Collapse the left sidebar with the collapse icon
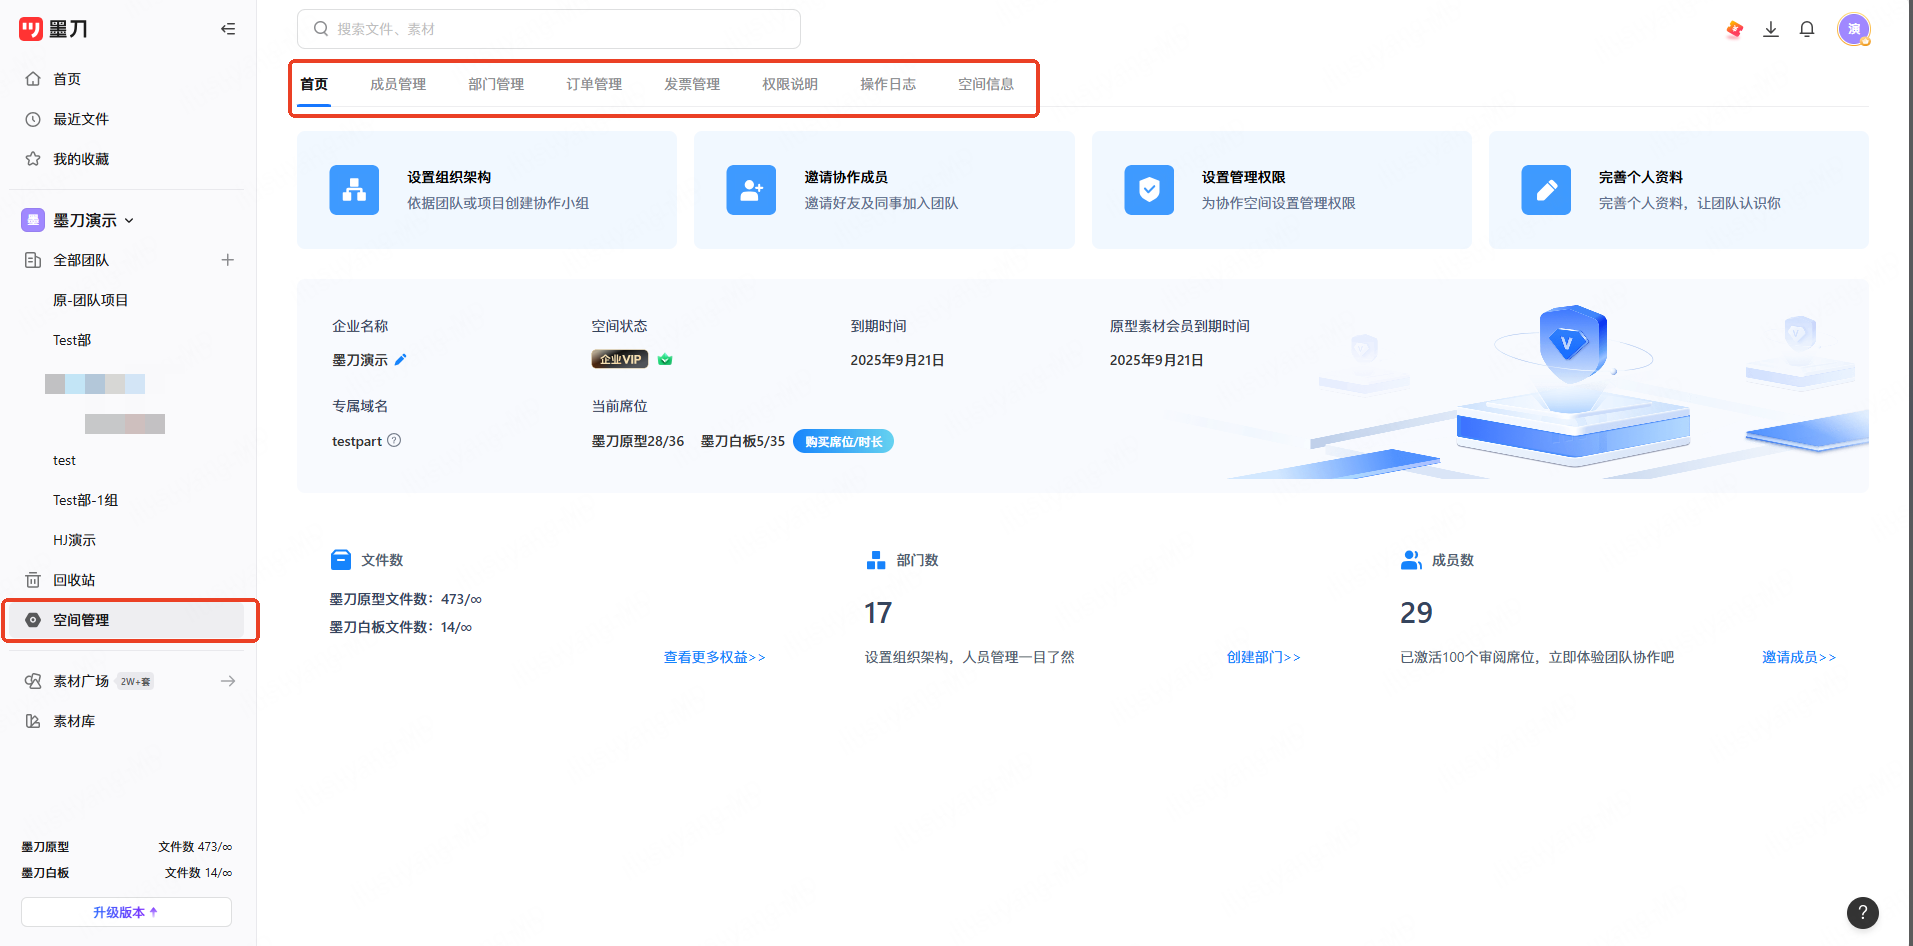Screen dimensions: 1913x946 228,29
